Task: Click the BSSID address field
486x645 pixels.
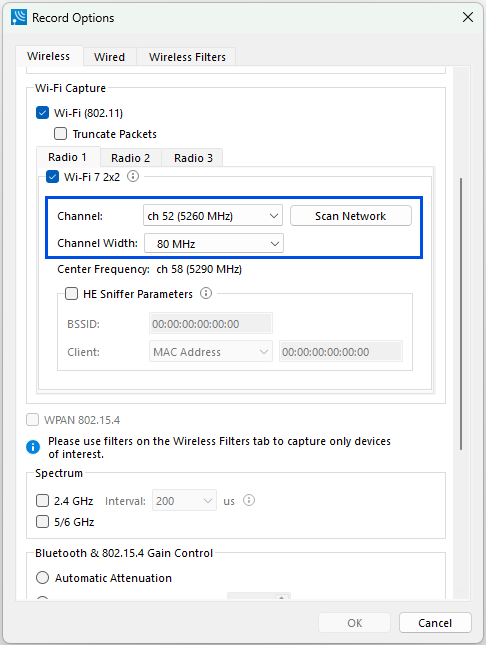Action: 211,324
